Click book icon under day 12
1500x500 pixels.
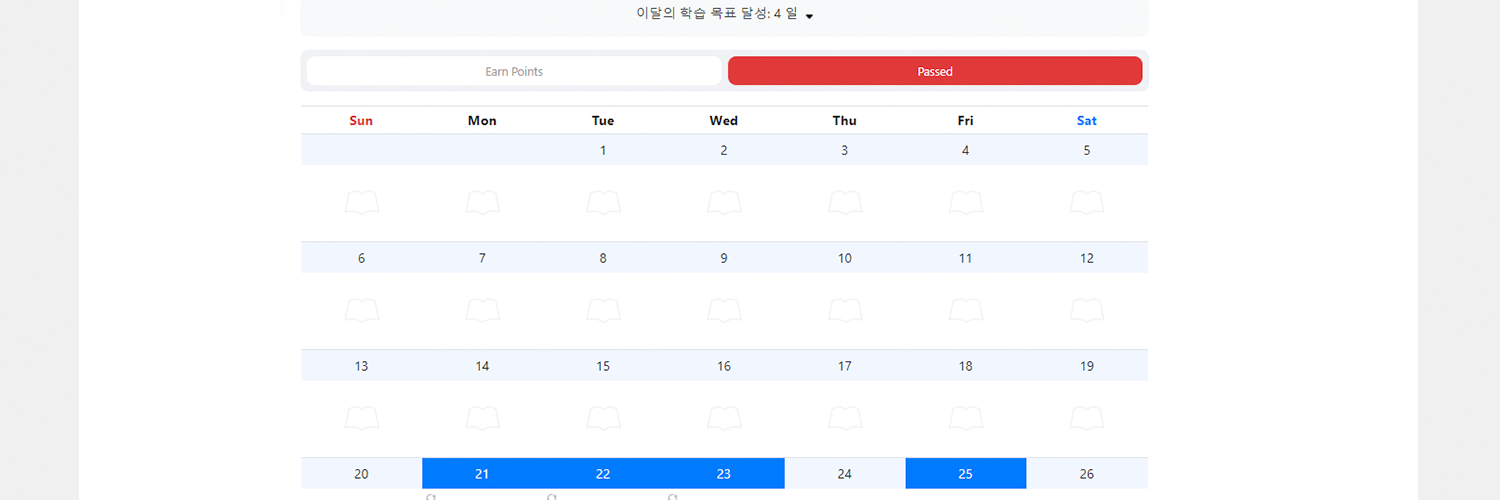1086,311
